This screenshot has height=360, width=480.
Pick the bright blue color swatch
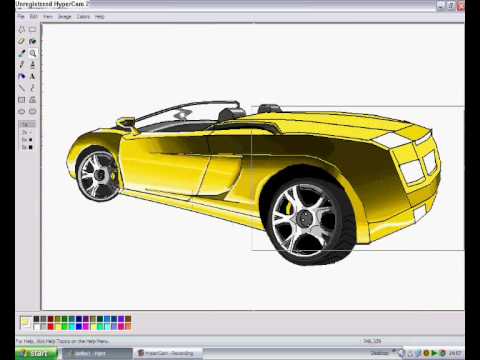(79, 326)
